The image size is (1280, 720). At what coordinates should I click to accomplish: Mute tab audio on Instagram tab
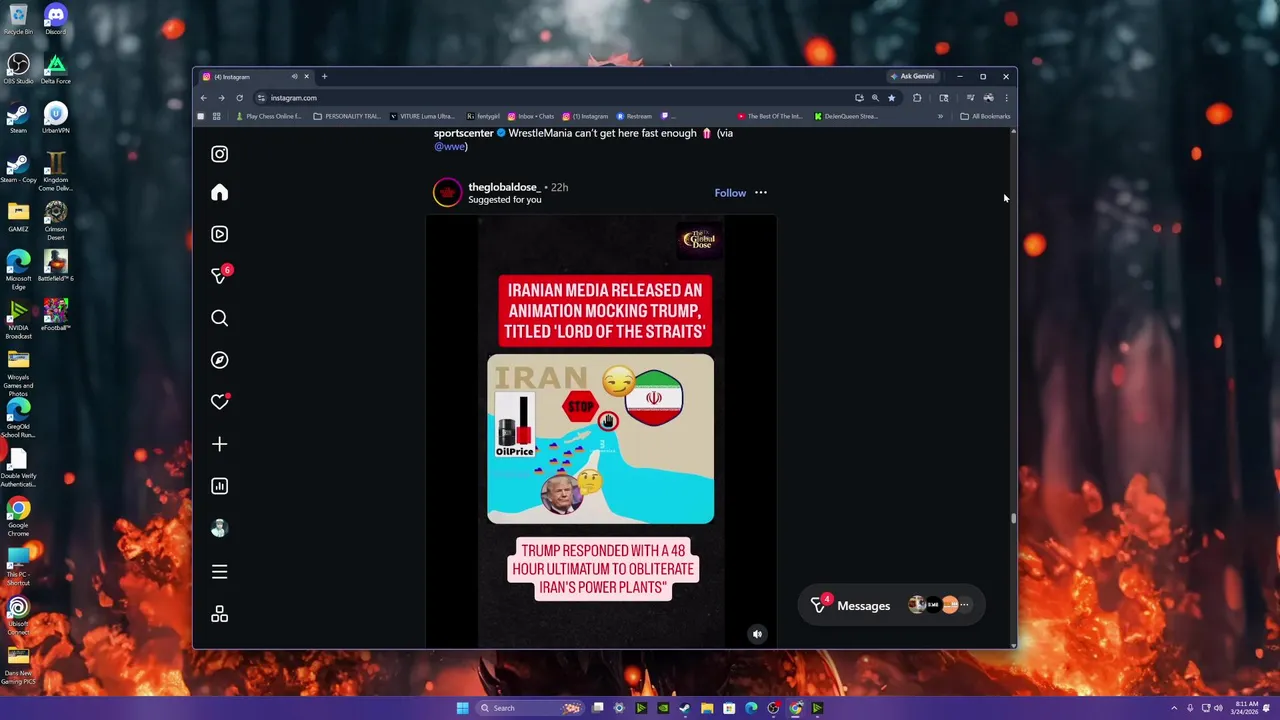[294, 77]
